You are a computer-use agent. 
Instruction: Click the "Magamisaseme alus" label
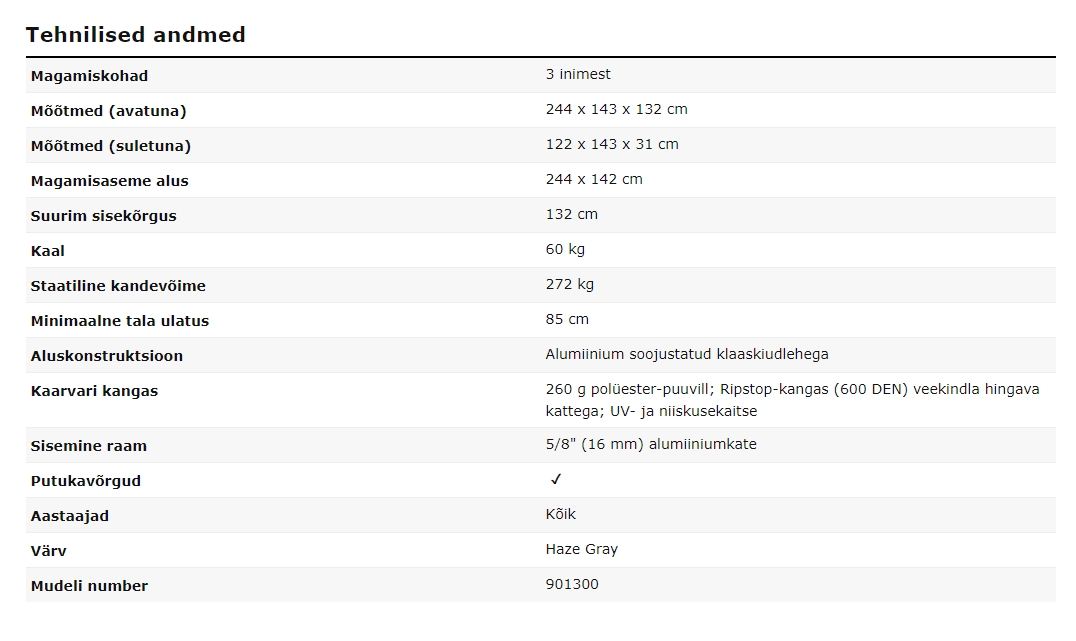point(109,181)
